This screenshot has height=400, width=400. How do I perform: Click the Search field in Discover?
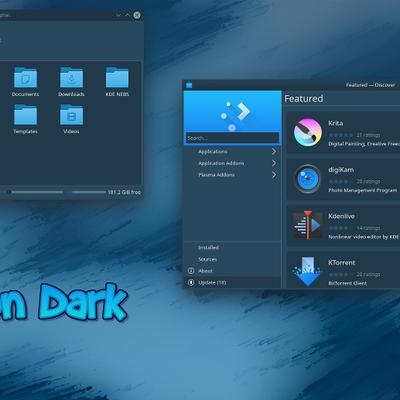232,138
